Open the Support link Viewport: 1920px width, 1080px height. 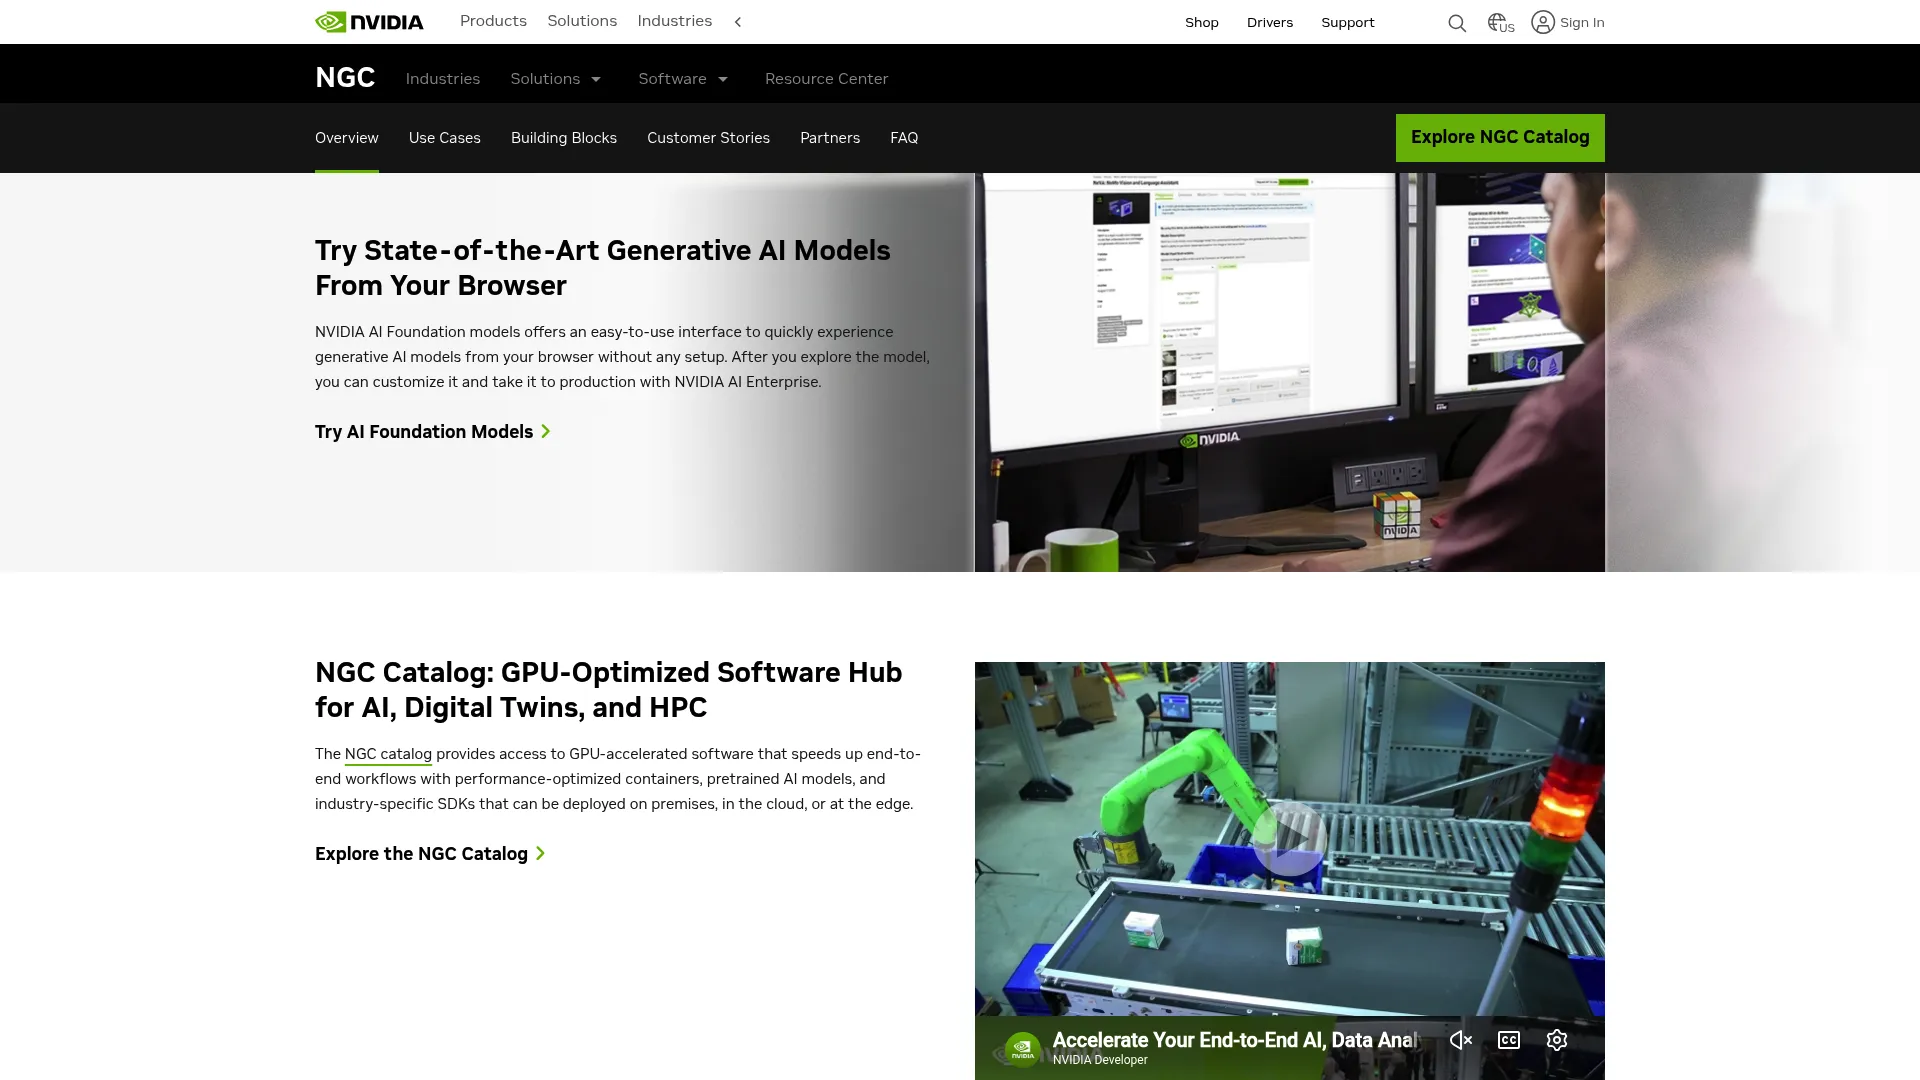1348,22
